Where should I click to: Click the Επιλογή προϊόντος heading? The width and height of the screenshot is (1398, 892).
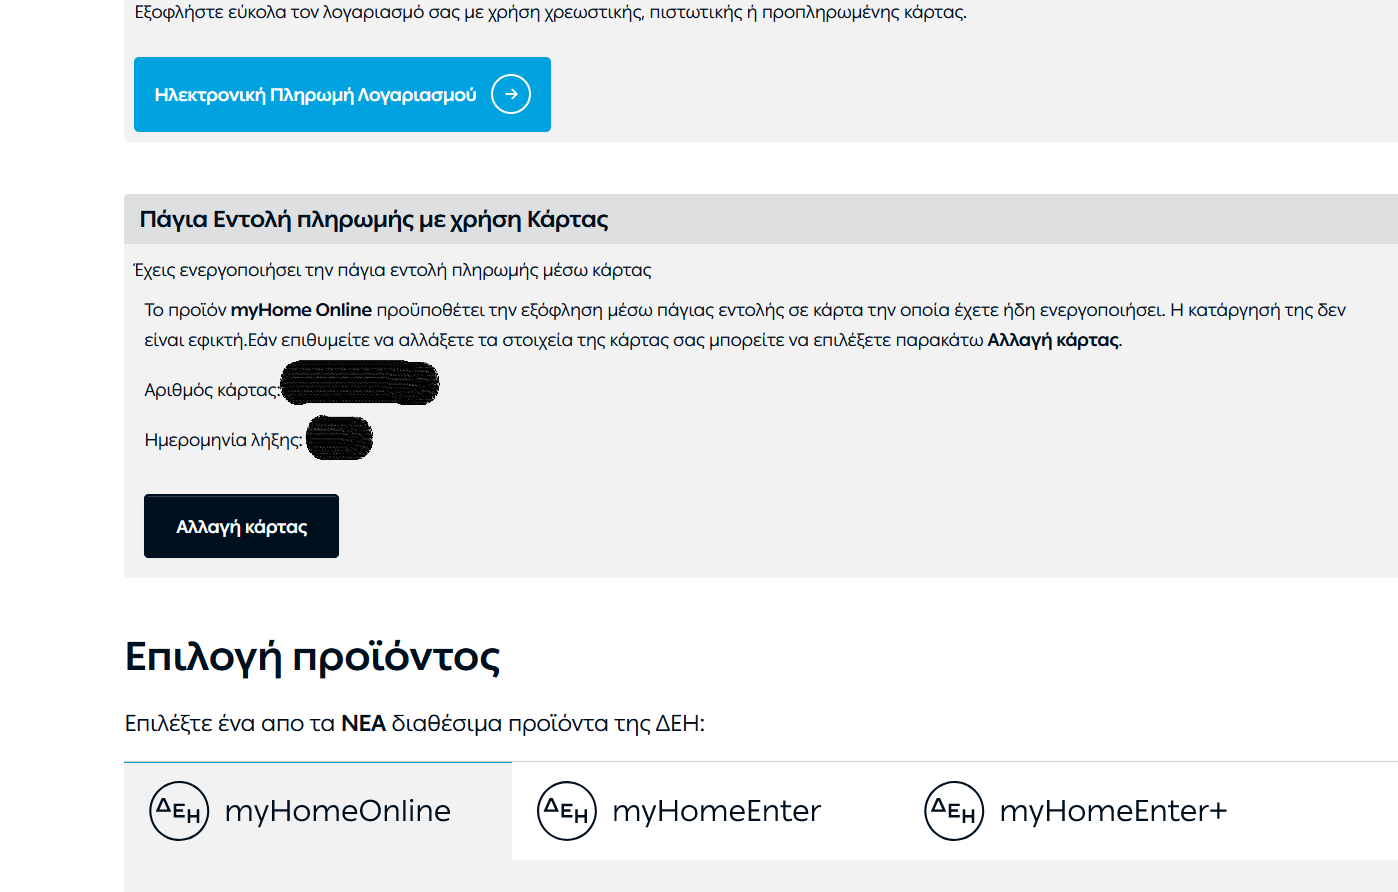312,657
